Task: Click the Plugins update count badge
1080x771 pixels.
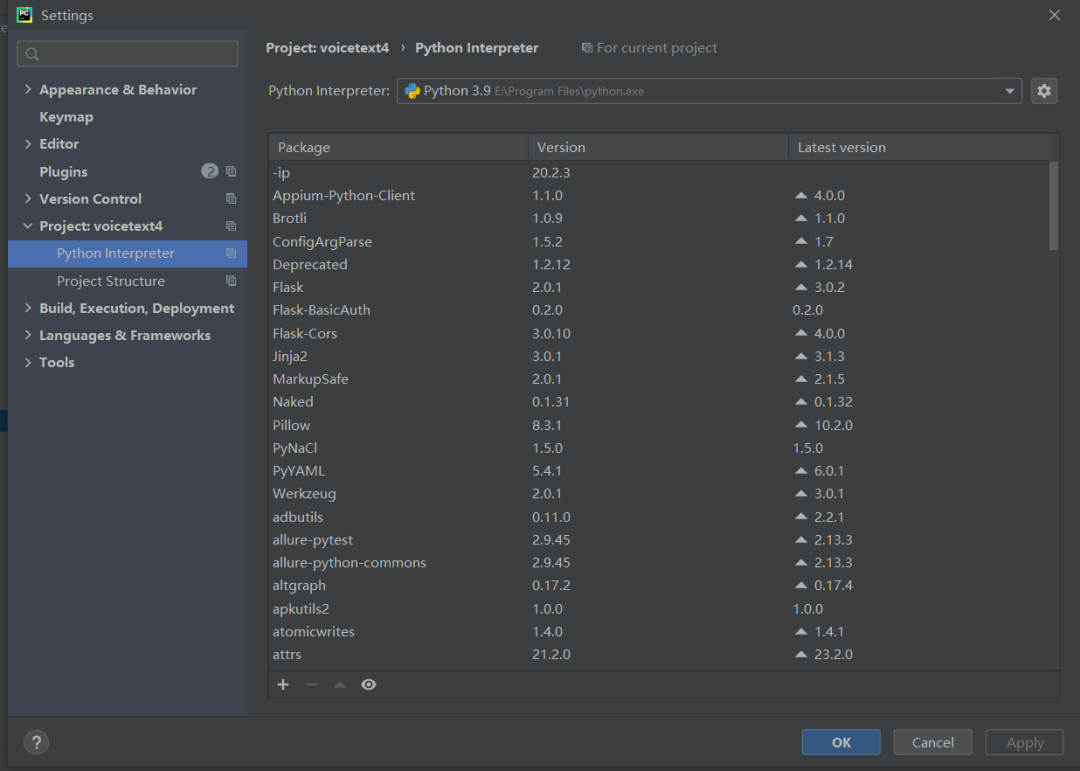Action: [209, 171]
